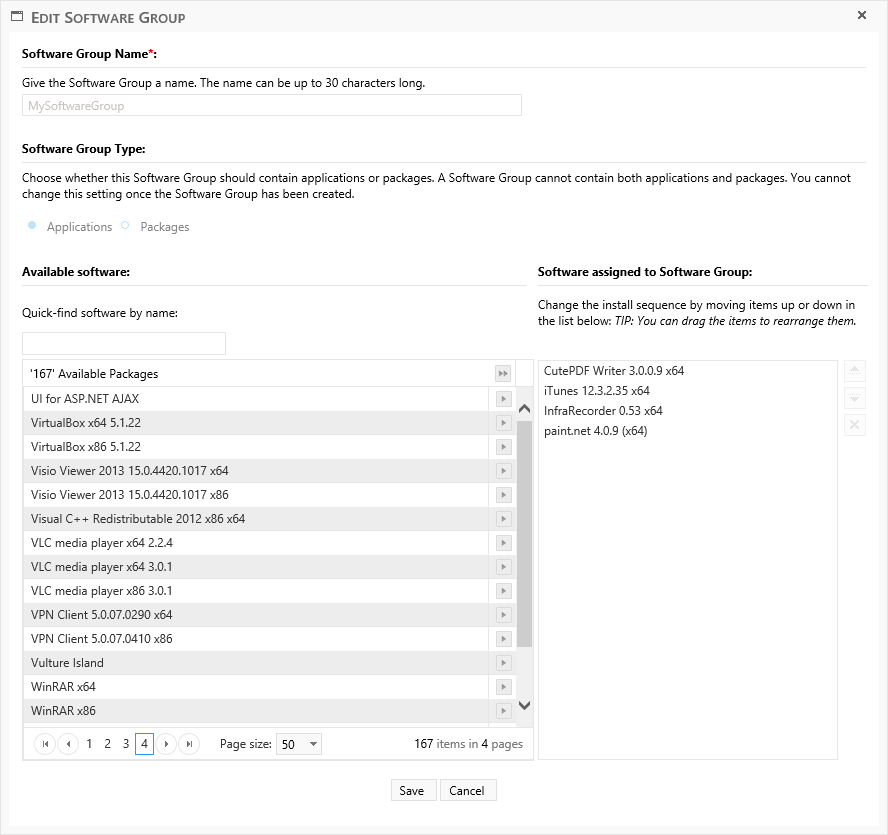The height and width of the screenshot is (835, 888).
Task: Add Vulture Island using its arrow icon
Action: 504,663
